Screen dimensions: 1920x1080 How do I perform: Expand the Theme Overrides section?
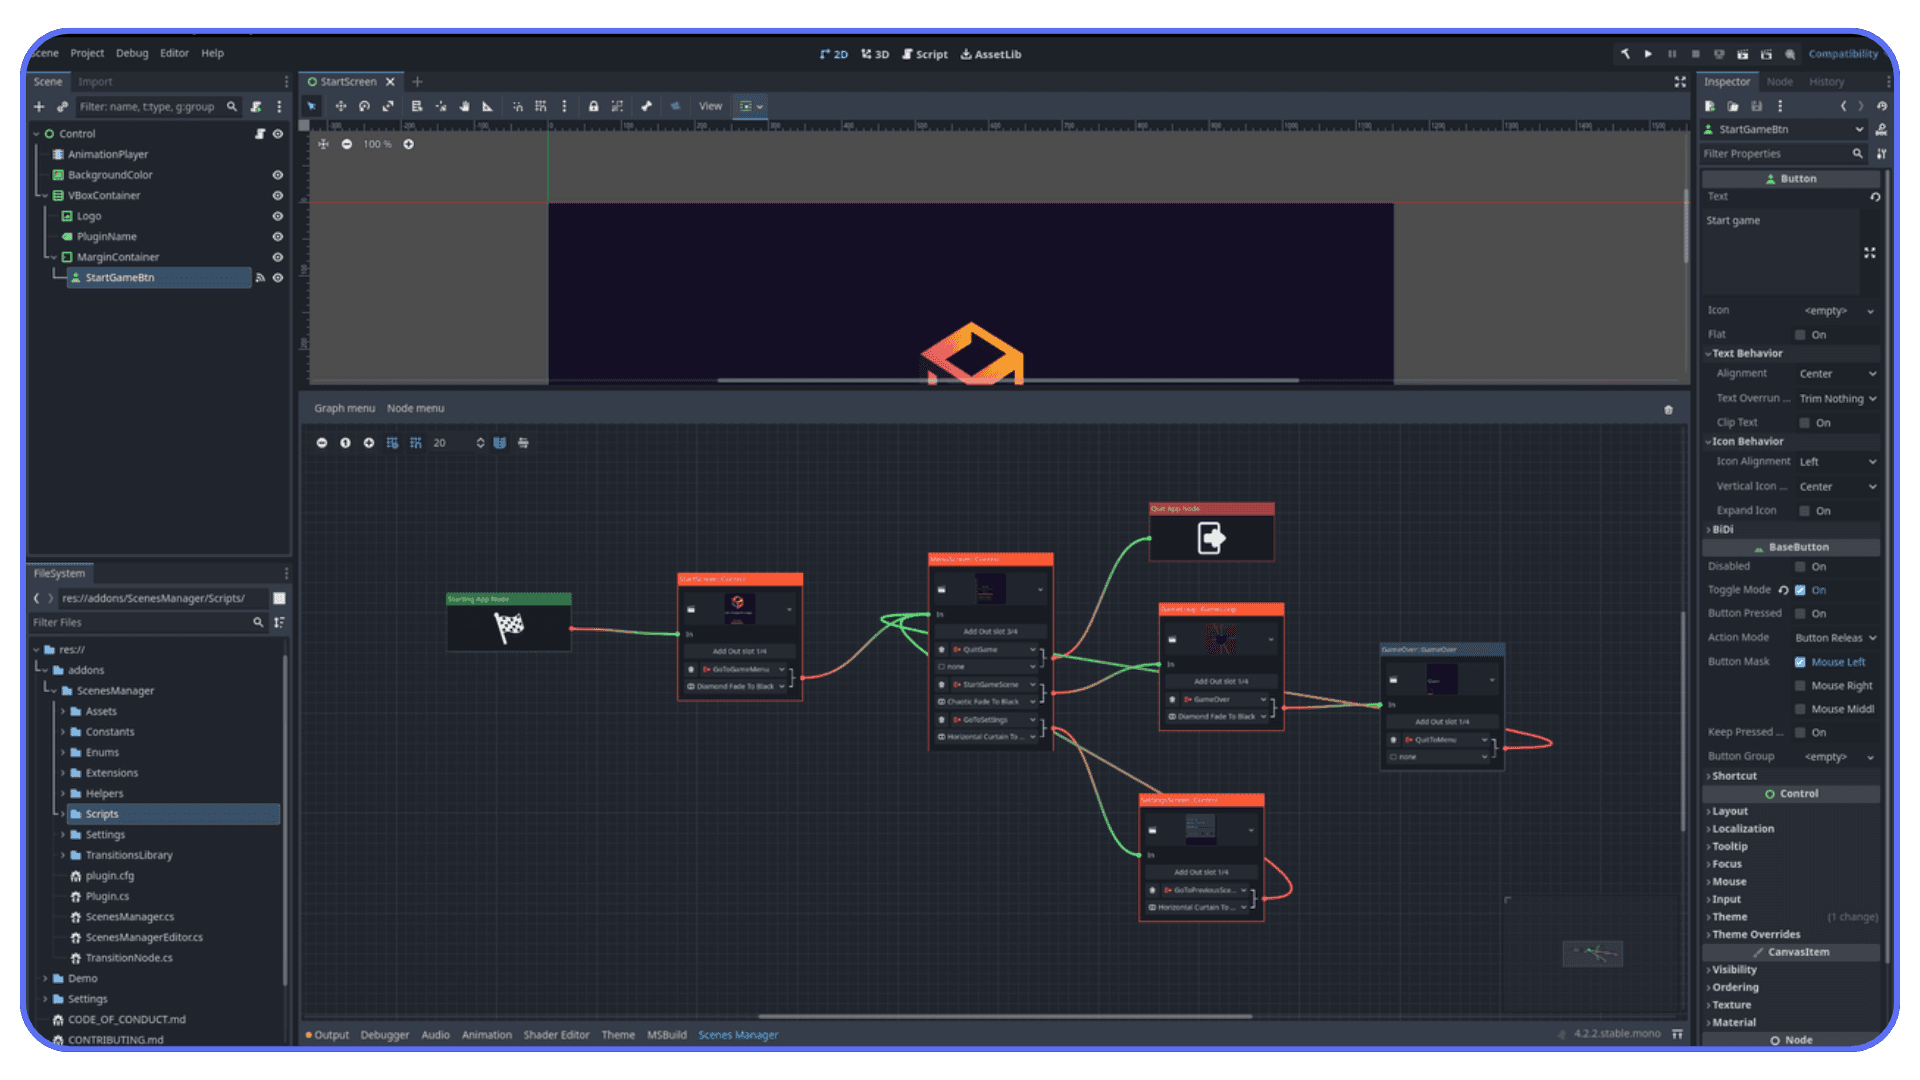click(x=1755, y=934)
